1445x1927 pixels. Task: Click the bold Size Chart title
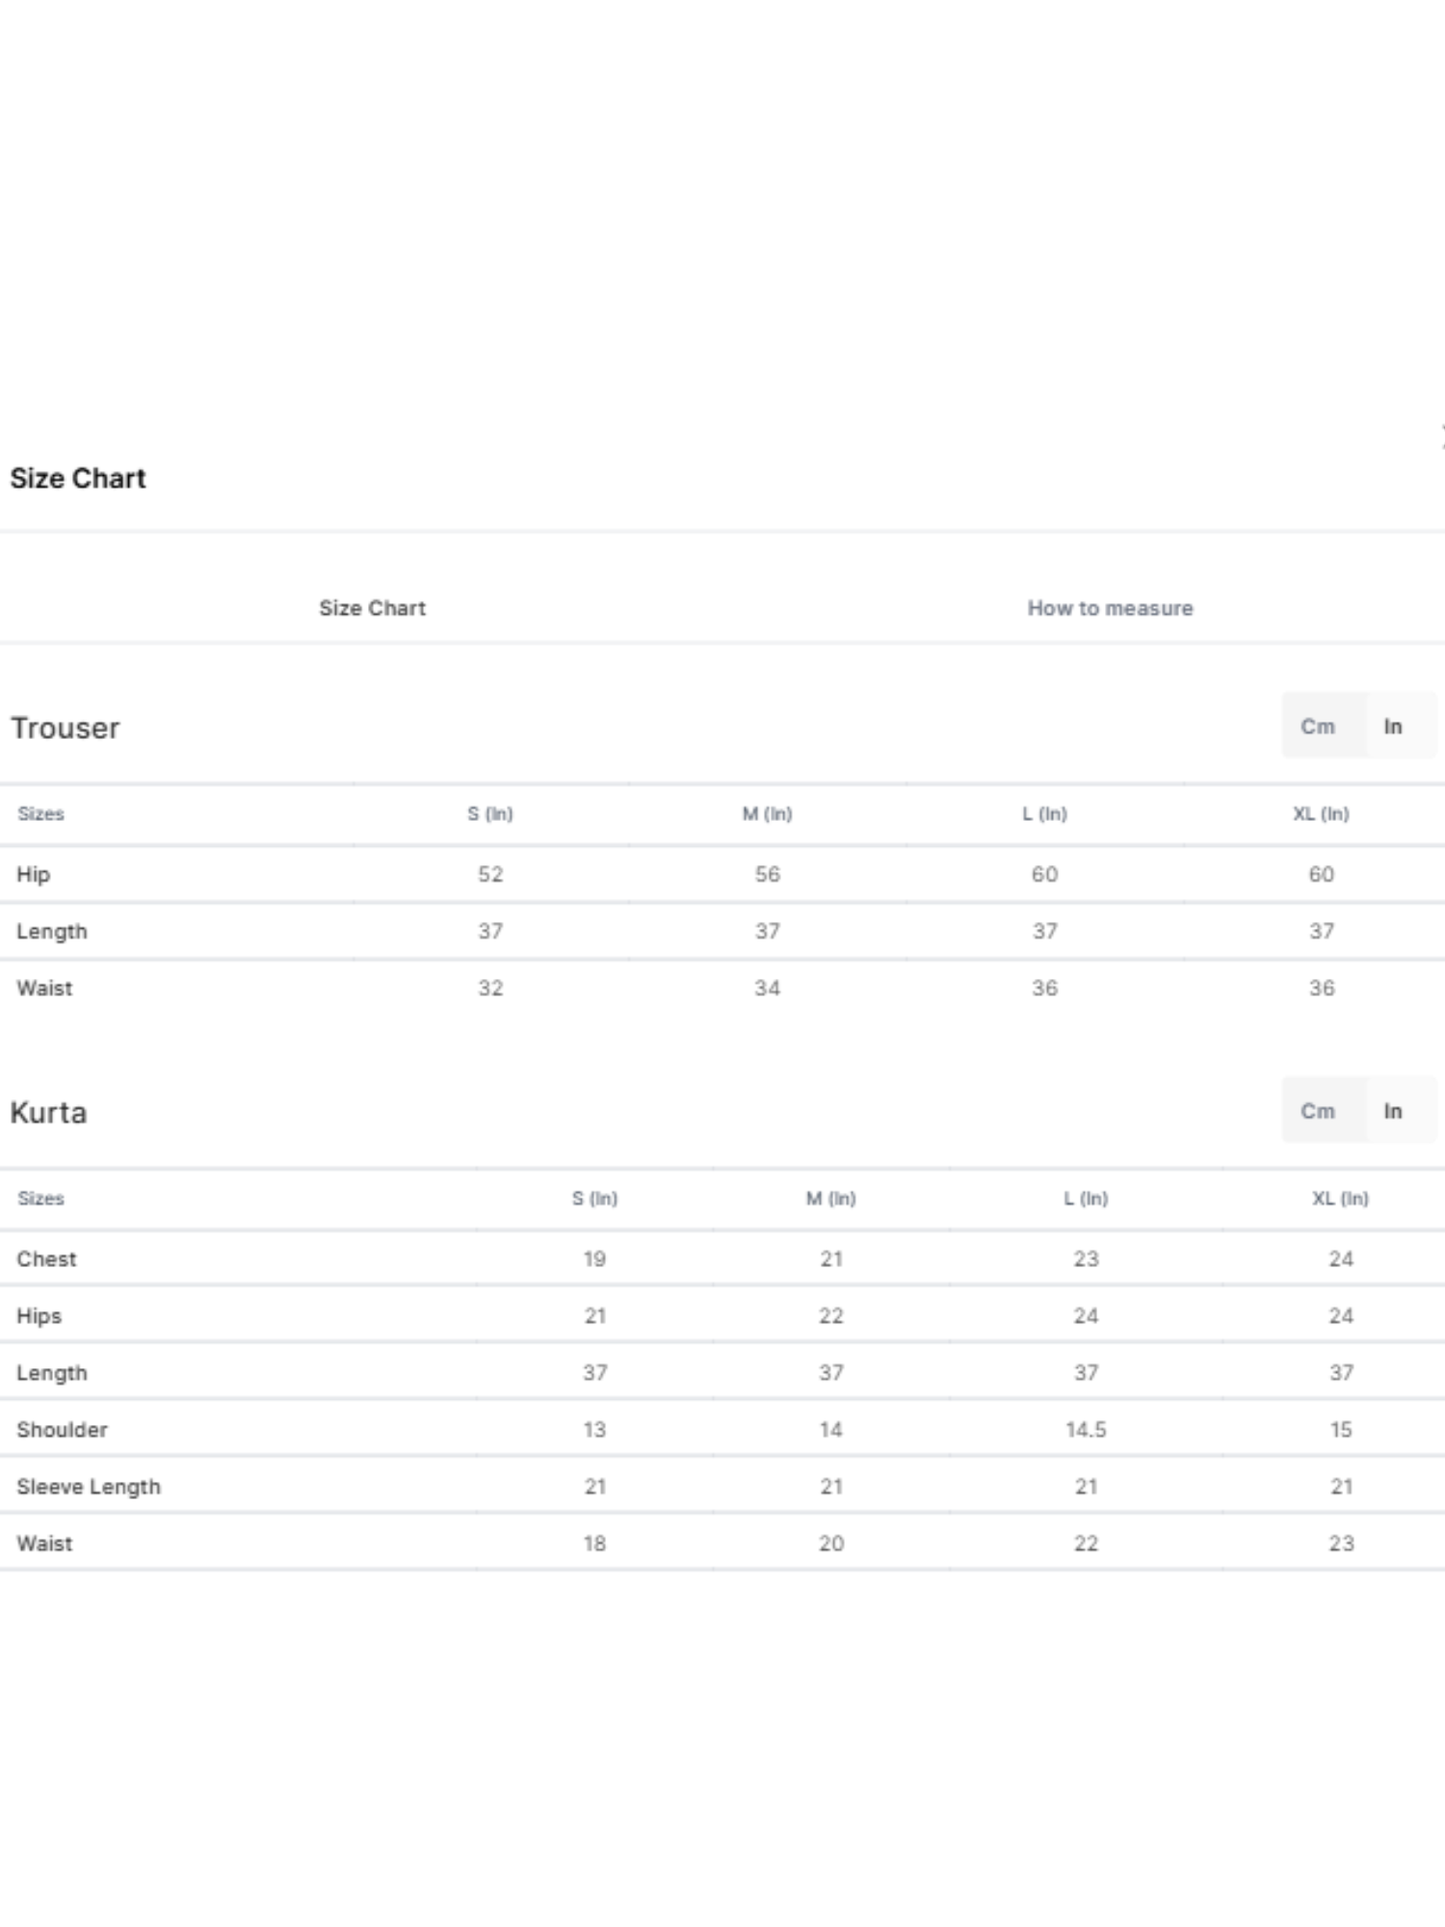point(78,478)
